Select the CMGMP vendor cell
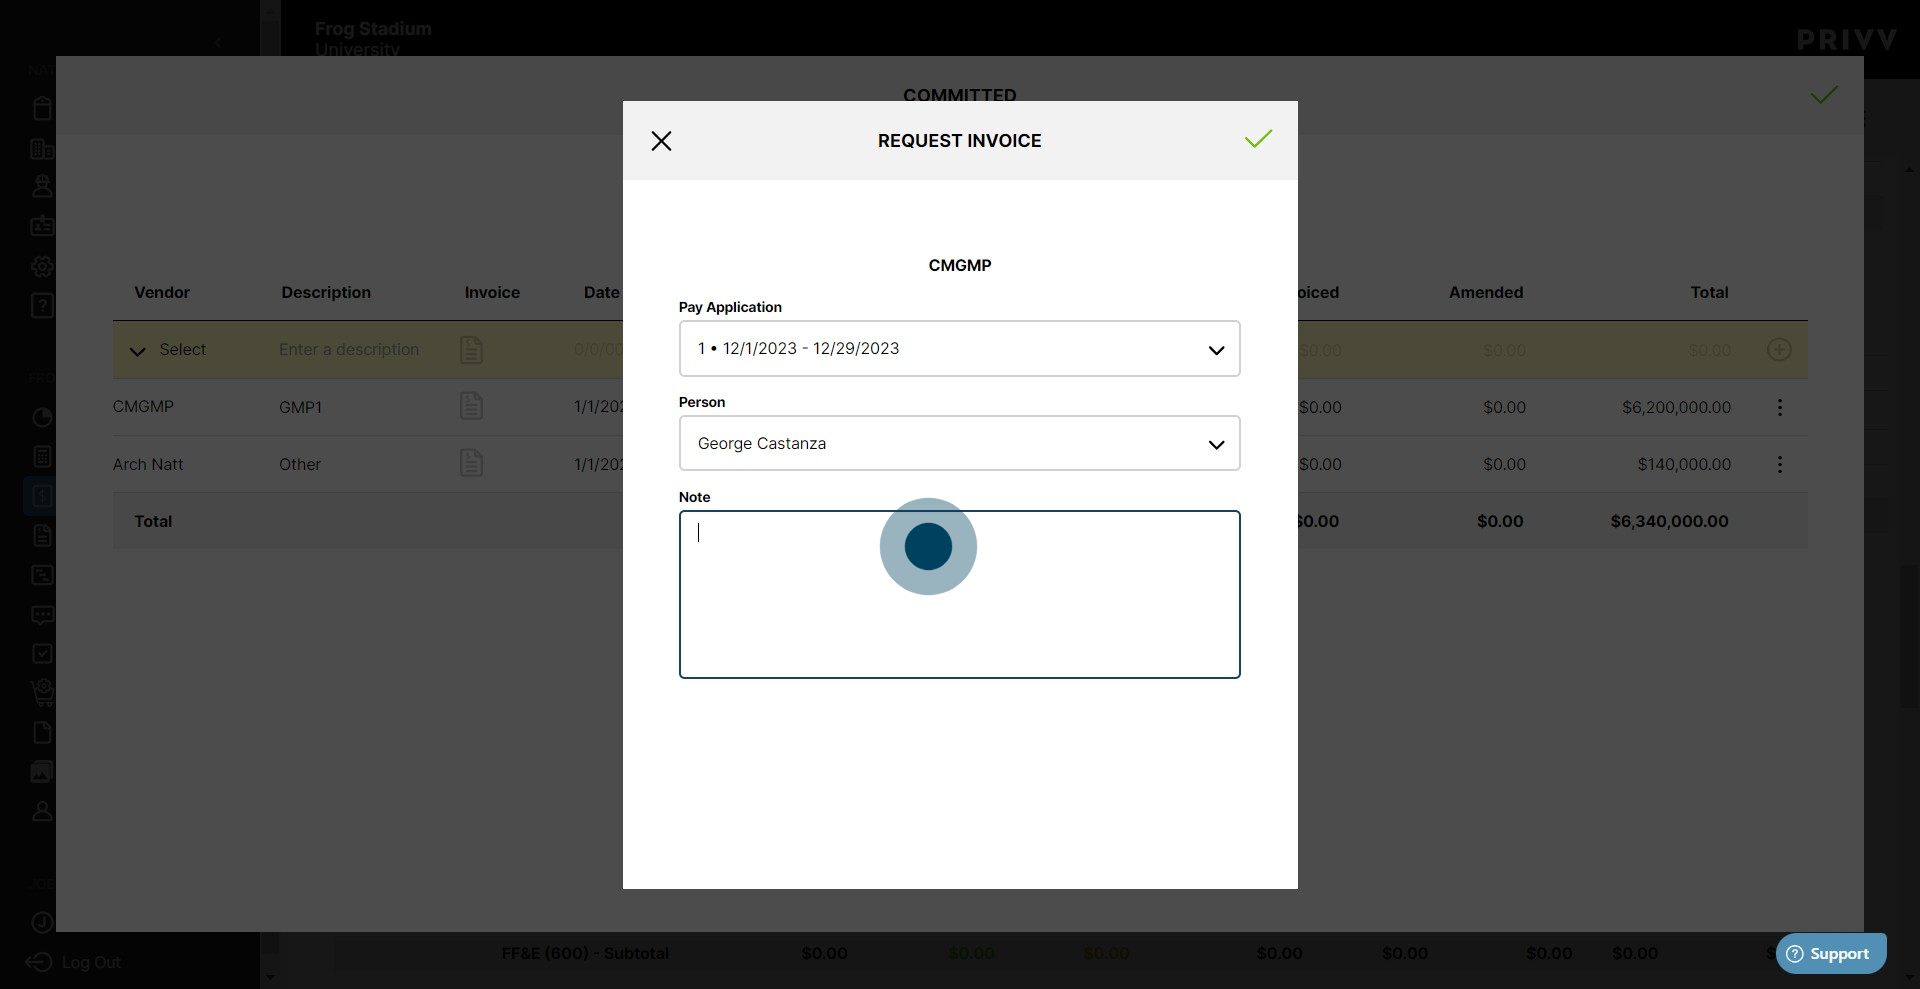The height and width of the screenshot is (989, 1920). click(x=143, y=407)
